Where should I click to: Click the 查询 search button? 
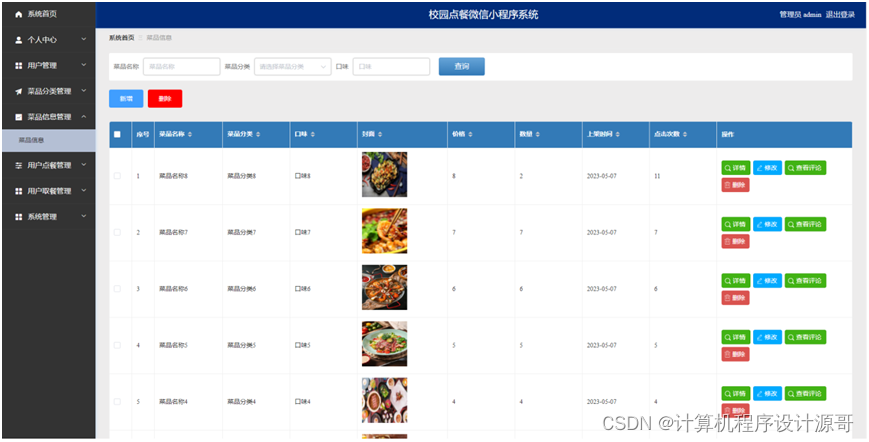[x=462, y=66]
